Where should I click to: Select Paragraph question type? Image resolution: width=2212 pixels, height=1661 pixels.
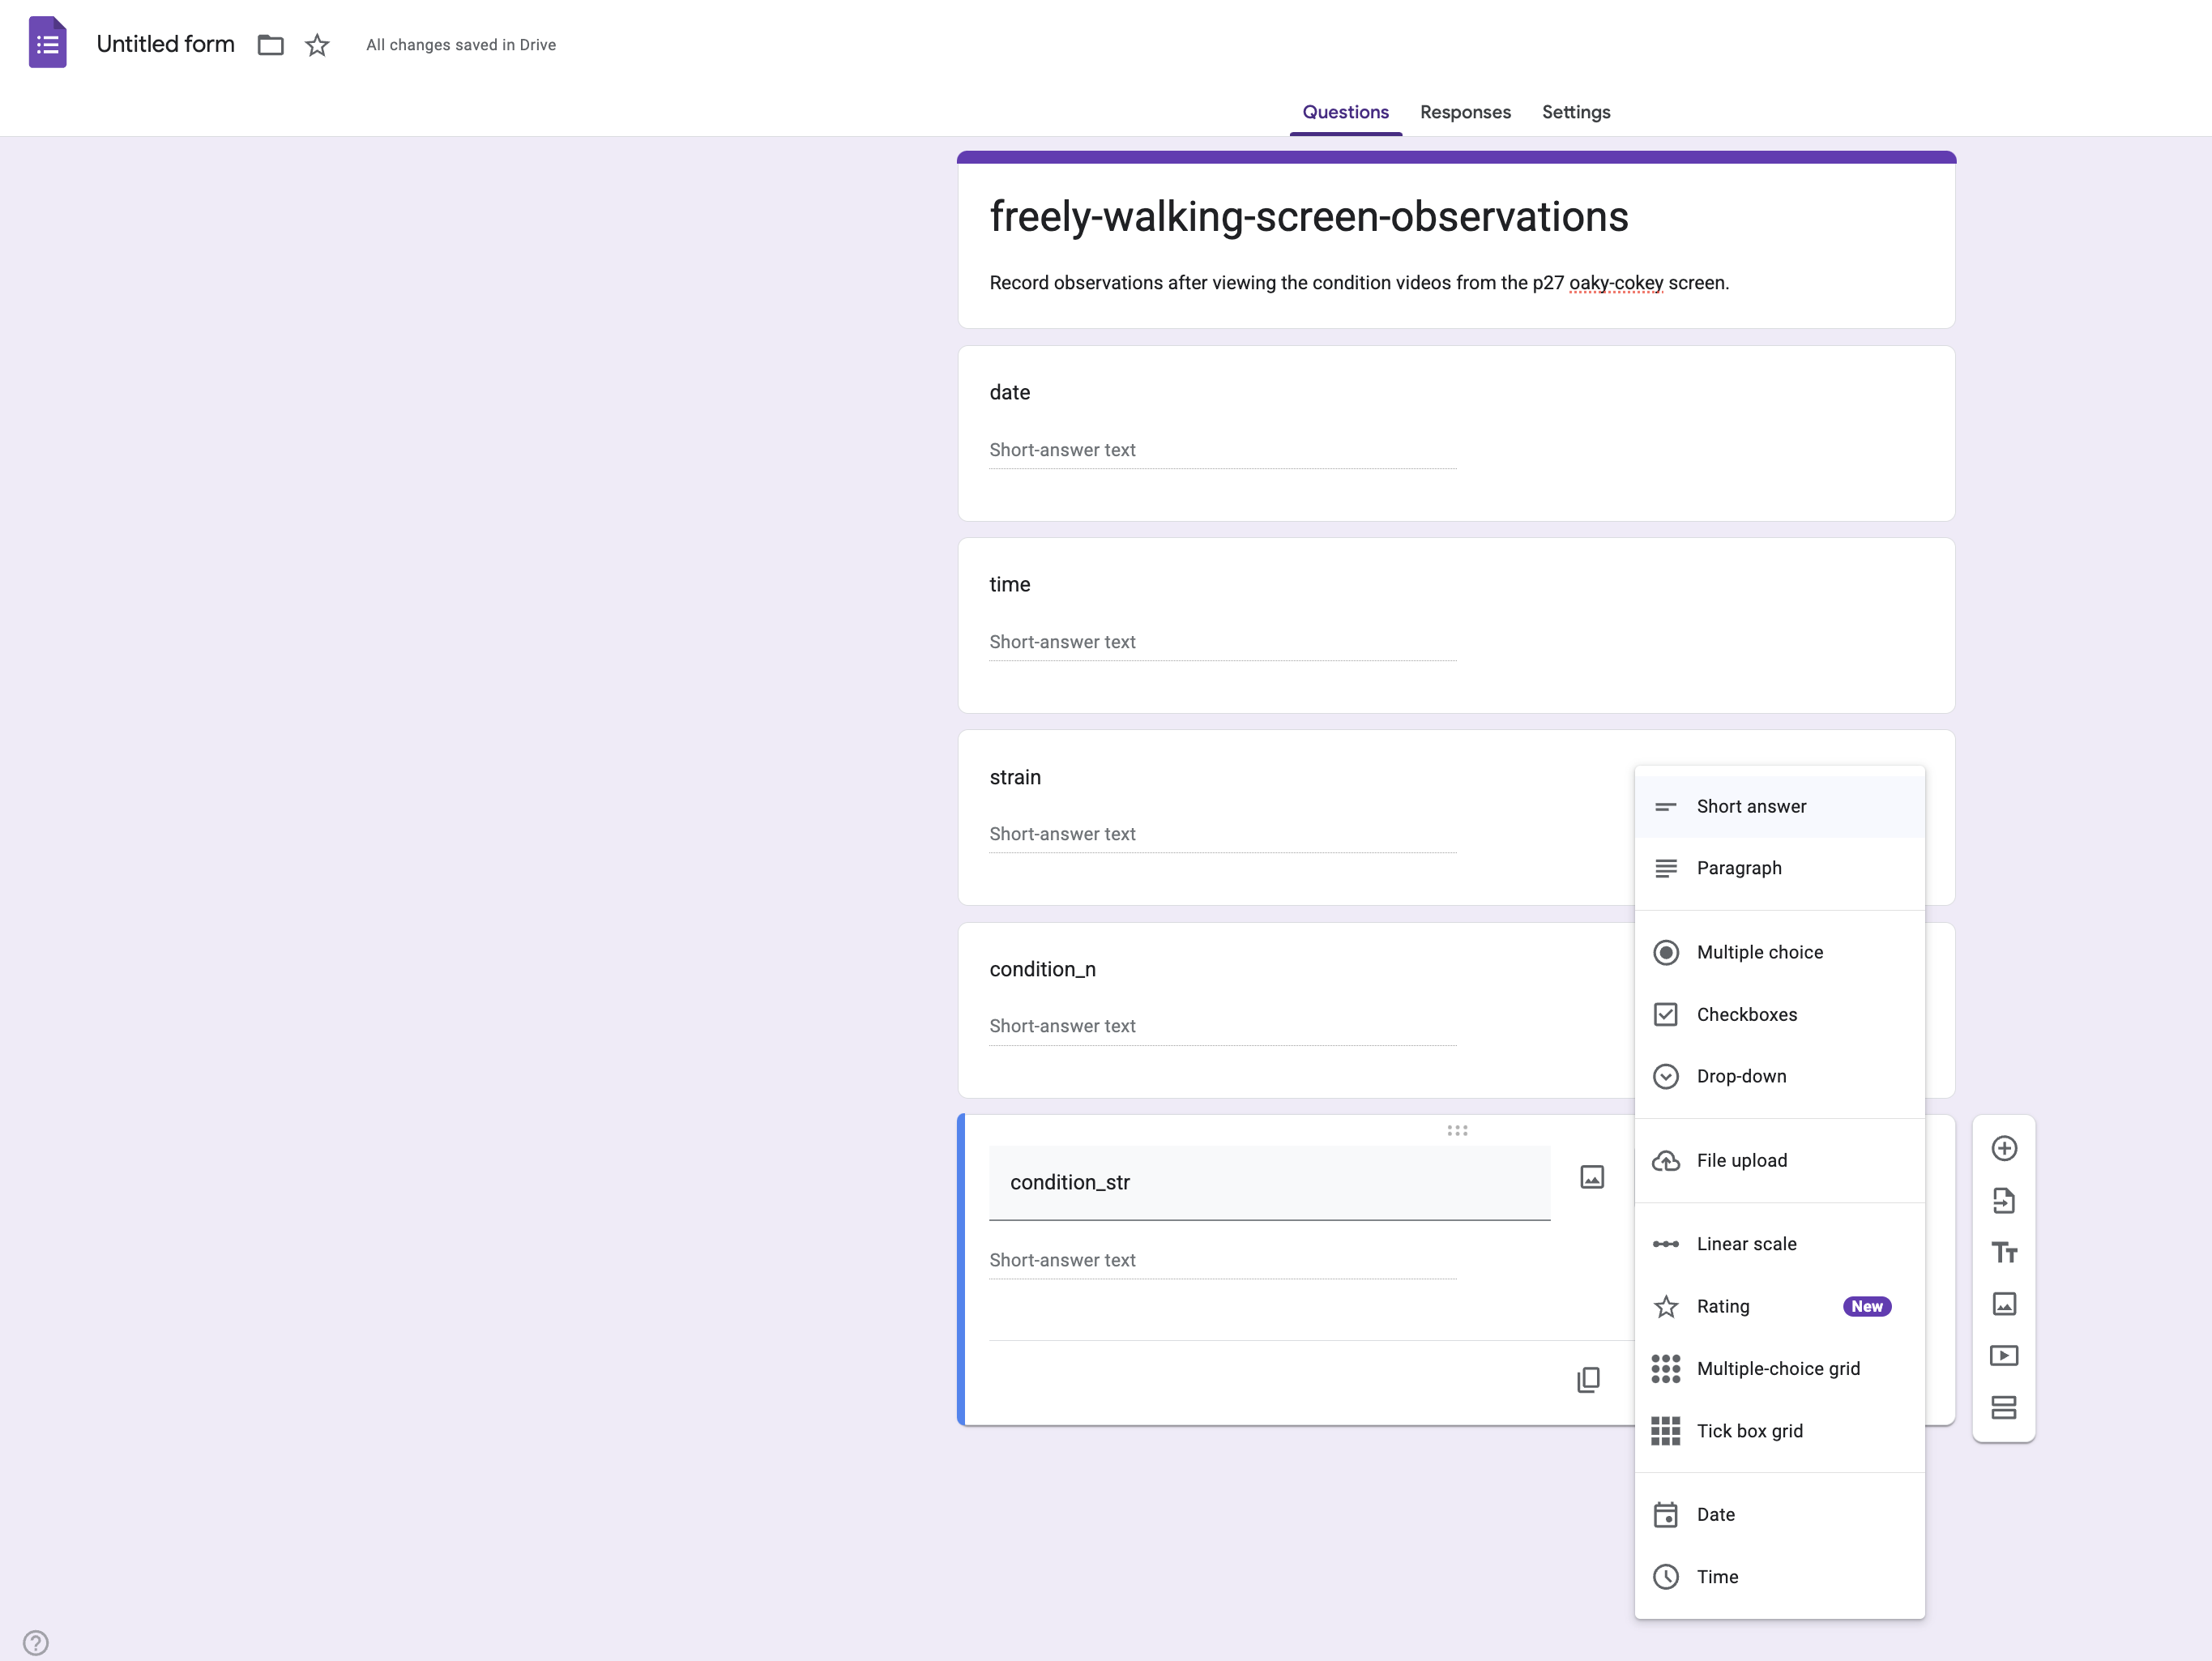1779,868
